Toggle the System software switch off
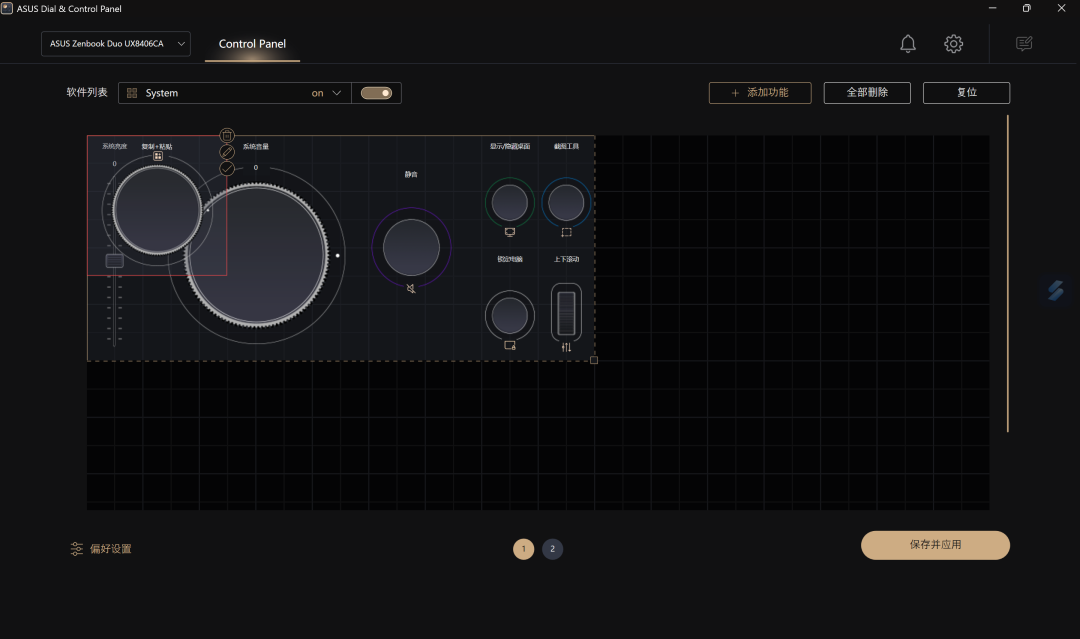Screen dimensions: 1080x639 click(376, 93)
